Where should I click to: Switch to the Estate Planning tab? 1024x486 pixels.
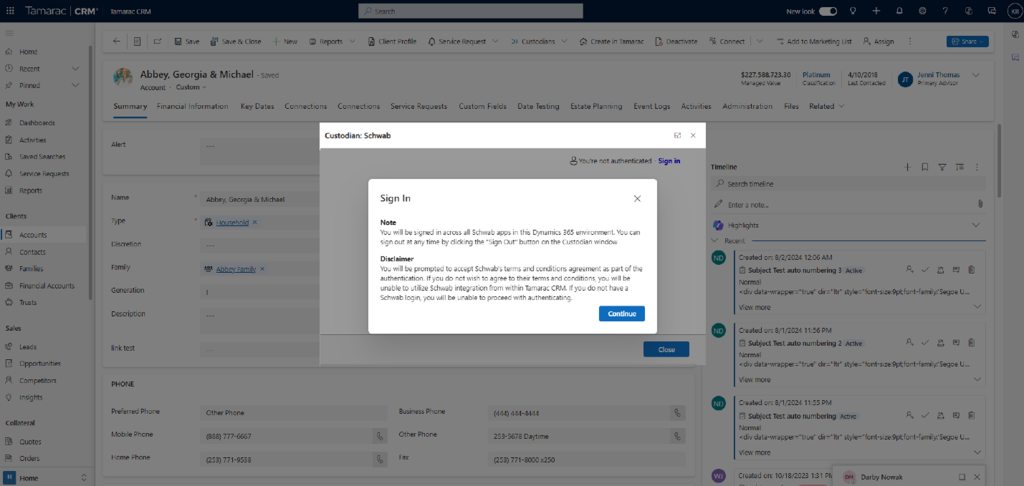click(x=596, y=106)
